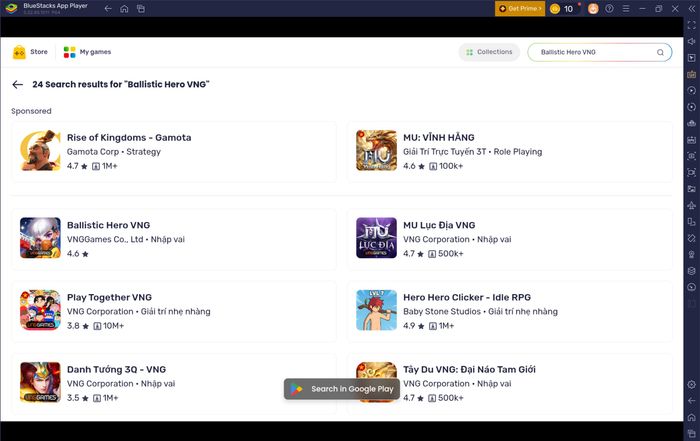
Task: Click 'Giải Trí Trực Tuyến 3T' developer text
Action: click(x=445, y=152)
